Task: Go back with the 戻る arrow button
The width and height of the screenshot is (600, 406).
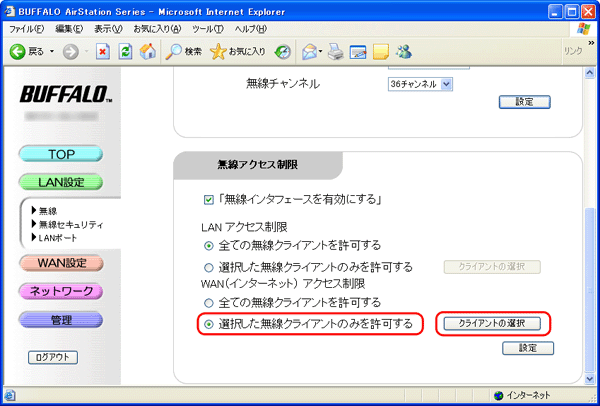Action: [27, 52]
